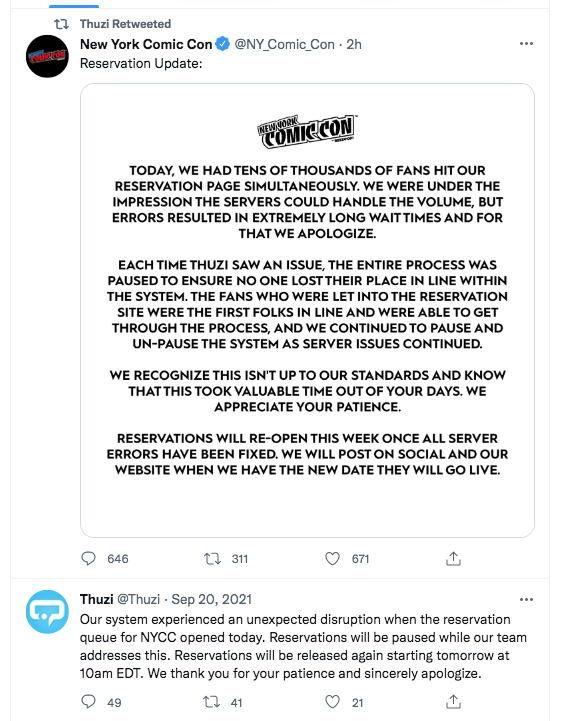Open New York Comic Con profile avatar
The image size is (577, 721).
pos(47,56)
